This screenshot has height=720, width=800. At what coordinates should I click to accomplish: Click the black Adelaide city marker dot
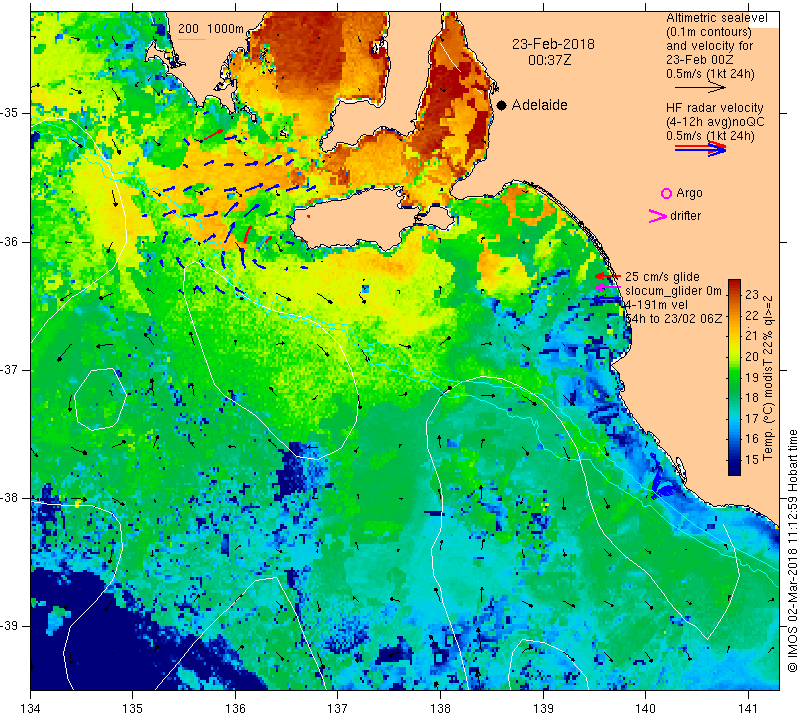[x=502, y=105]
